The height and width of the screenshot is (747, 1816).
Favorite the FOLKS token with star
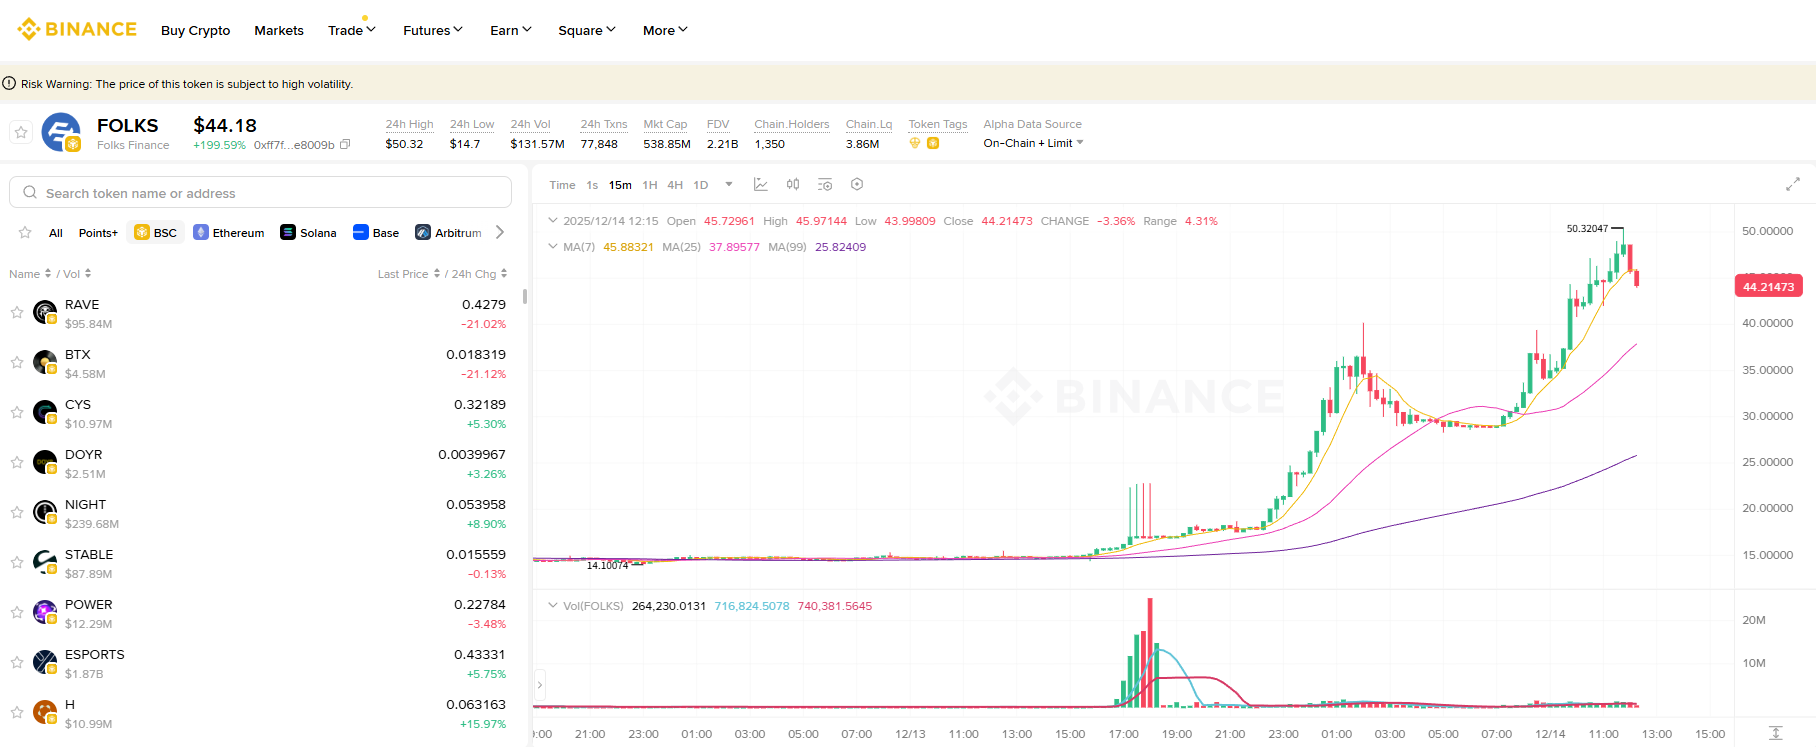point(21,132)
